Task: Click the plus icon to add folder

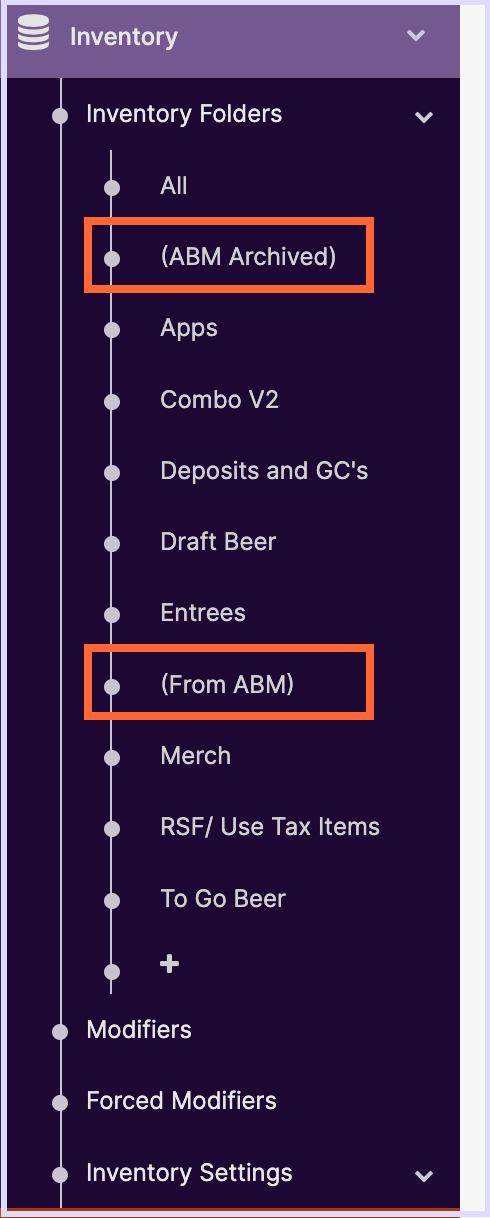Action: pos(170,964)
